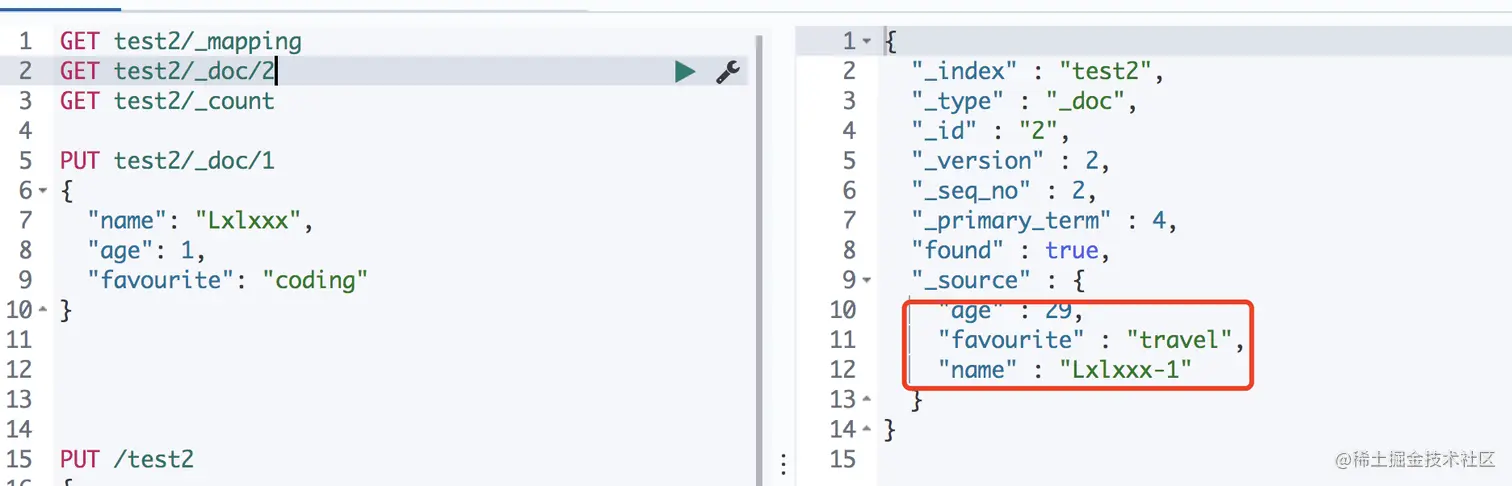Toggle fold marker on response line 13
The height and width of the screenshot is (486, 1512).
867,400
